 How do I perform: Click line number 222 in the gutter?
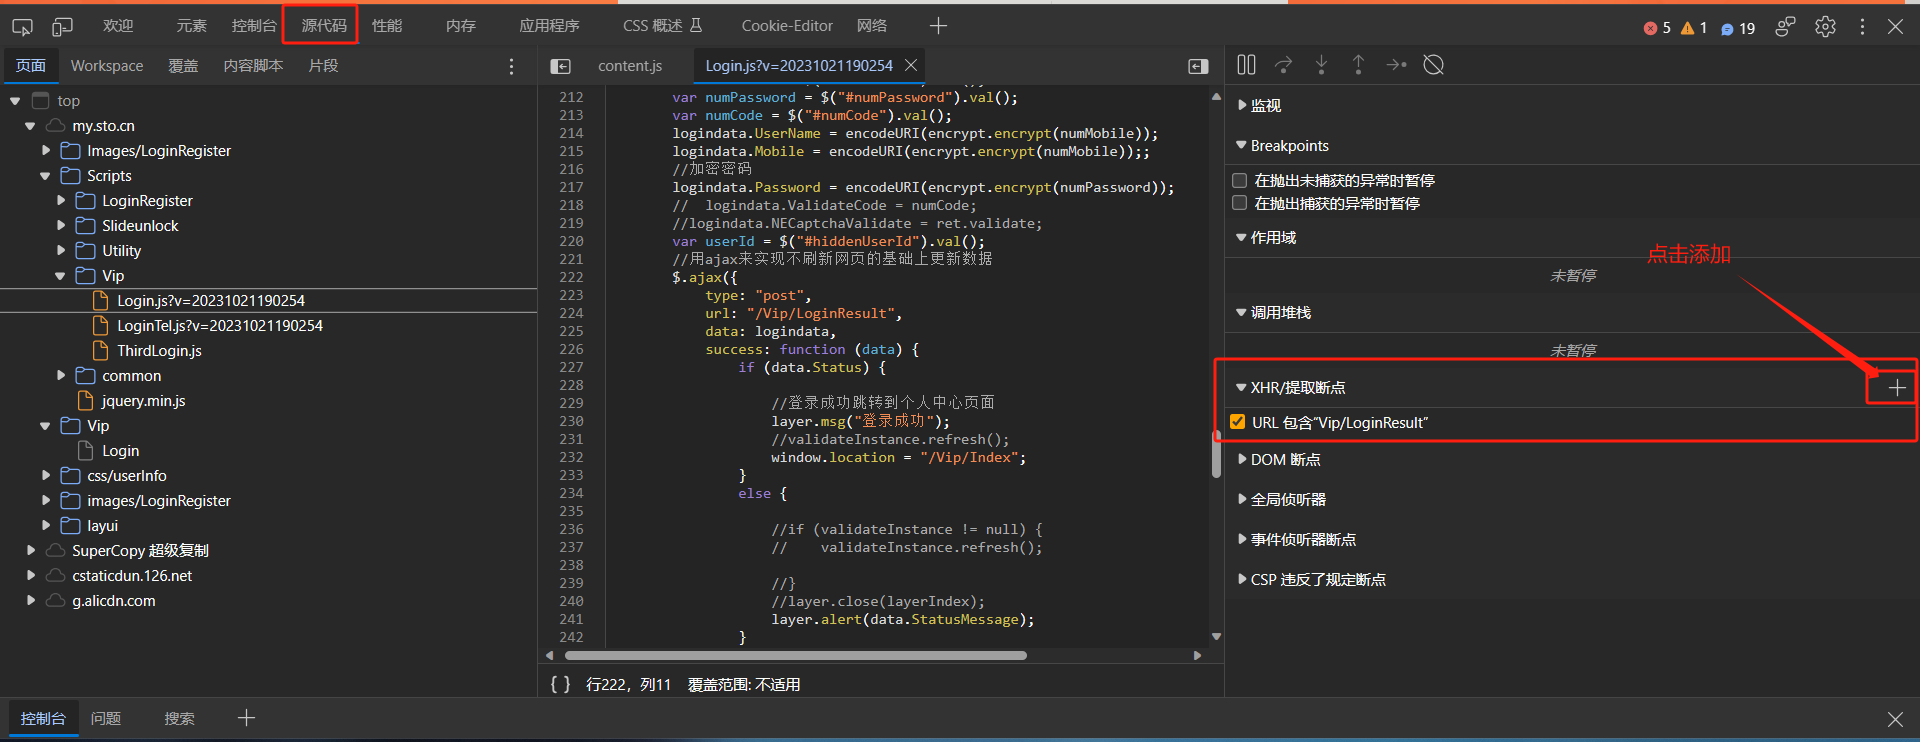click(571, 277)
